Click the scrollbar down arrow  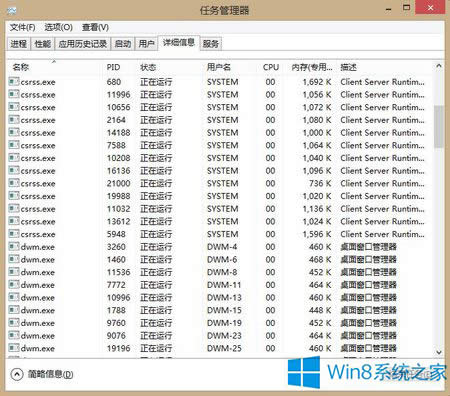click(x=439, y=352)
